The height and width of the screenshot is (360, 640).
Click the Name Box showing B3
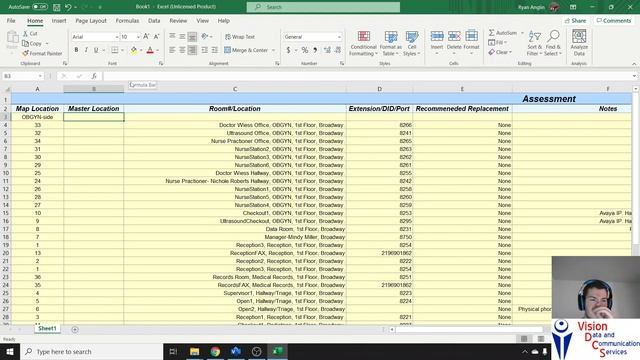(x=22, y=76)
